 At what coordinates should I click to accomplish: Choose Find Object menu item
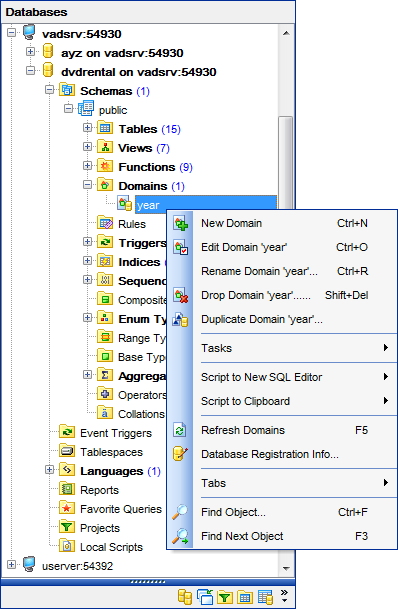coord(282,512)
